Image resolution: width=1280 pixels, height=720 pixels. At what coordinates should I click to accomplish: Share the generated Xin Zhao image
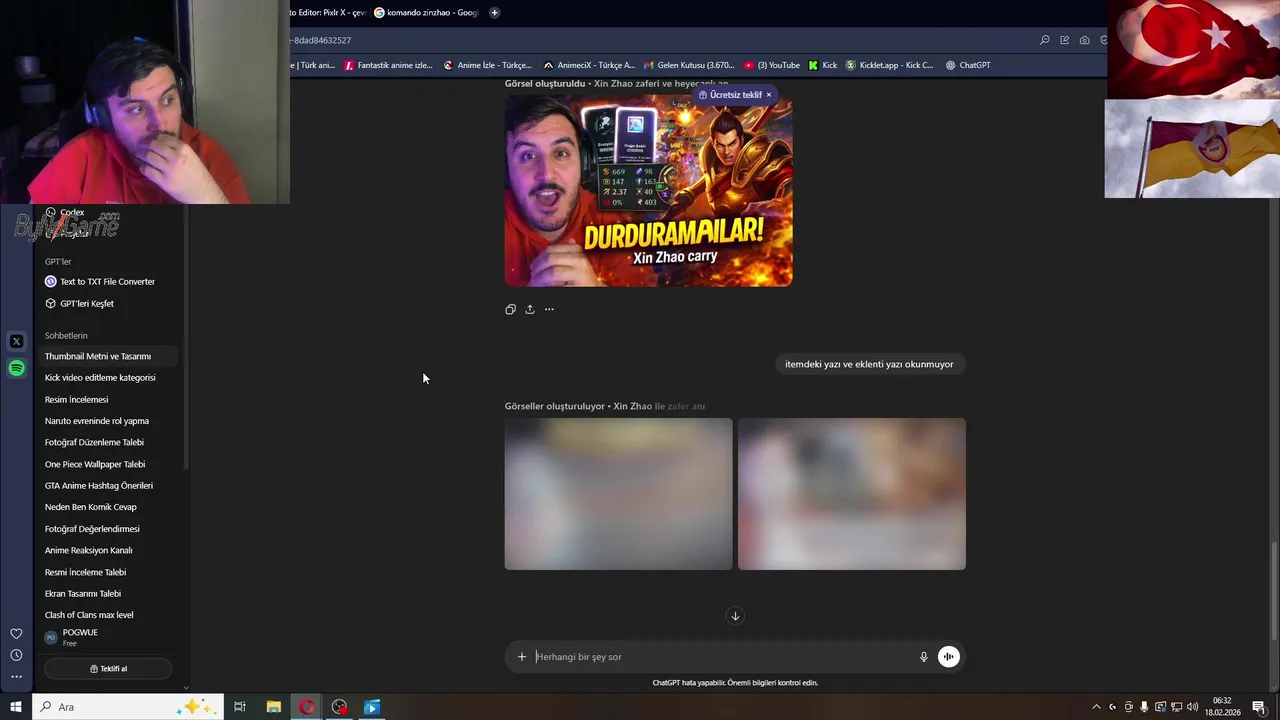(530, 310)
